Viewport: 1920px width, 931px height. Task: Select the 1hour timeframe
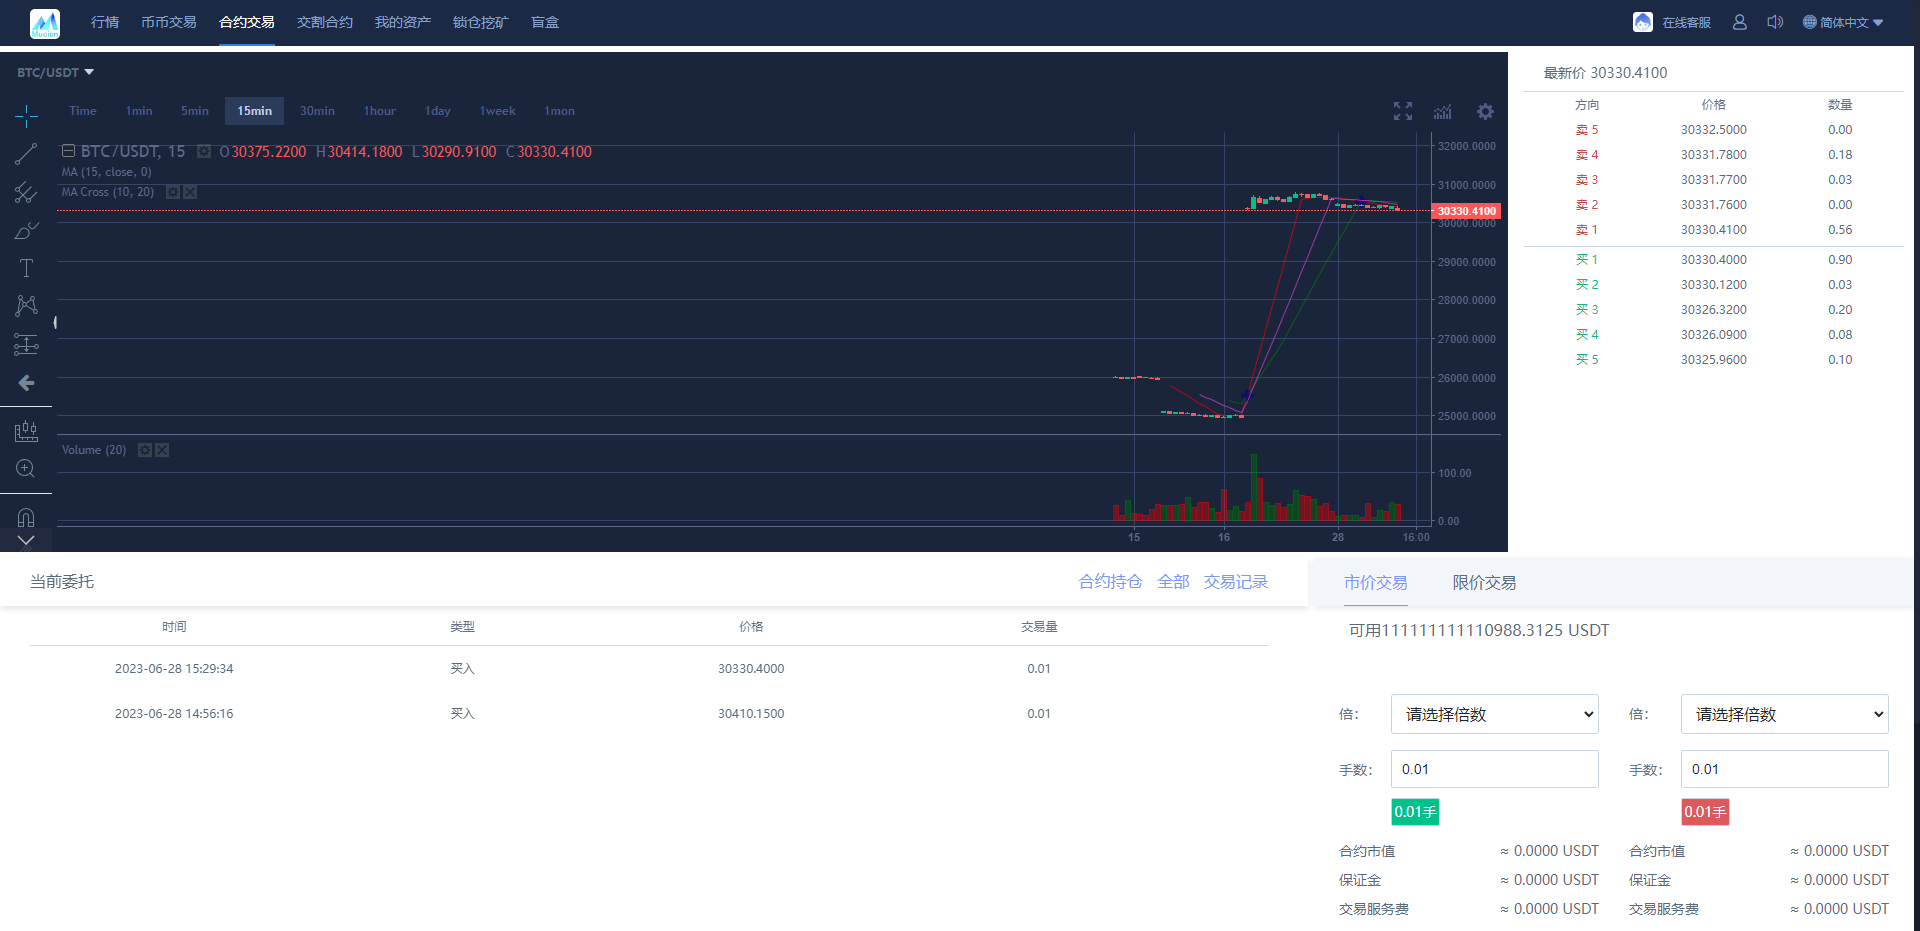tap(379, 111)
